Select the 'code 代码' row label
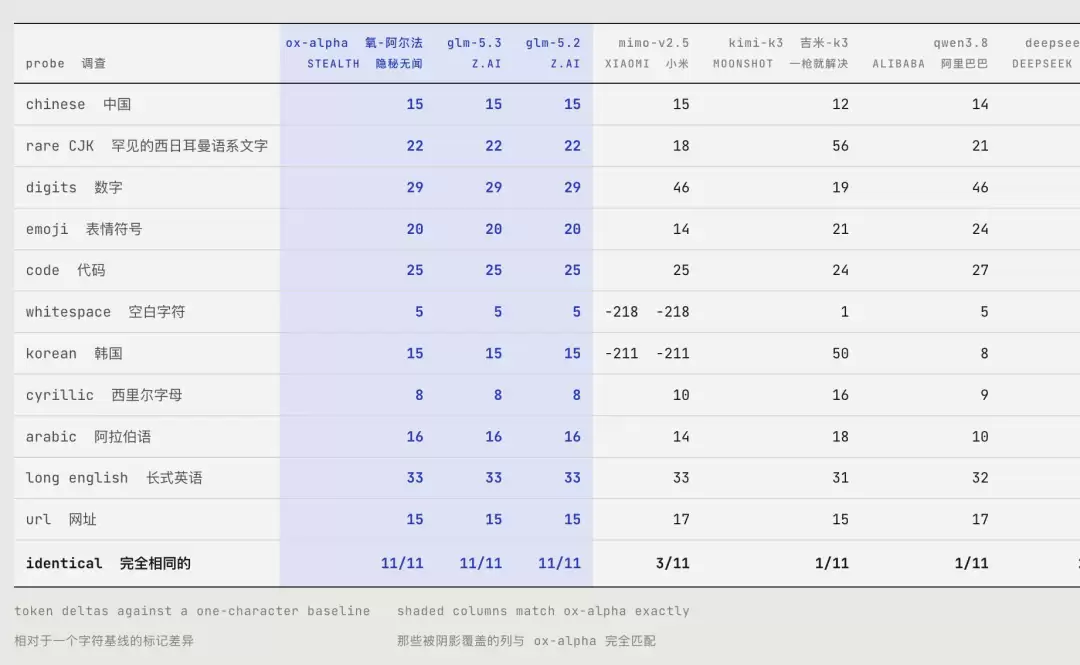The image size is (1080, 665). (x=65, y=270)
